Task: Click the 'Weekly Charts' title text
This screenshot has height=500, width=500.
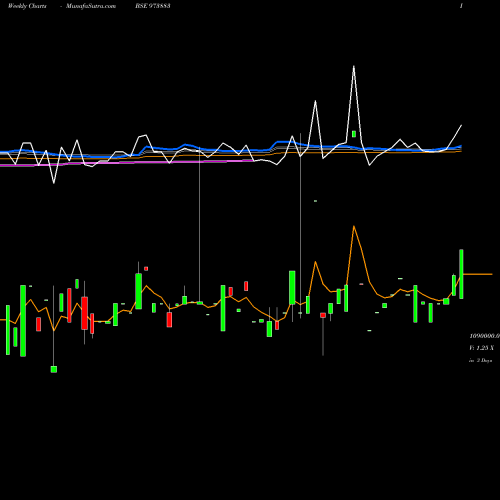Action: click(27, 6)
